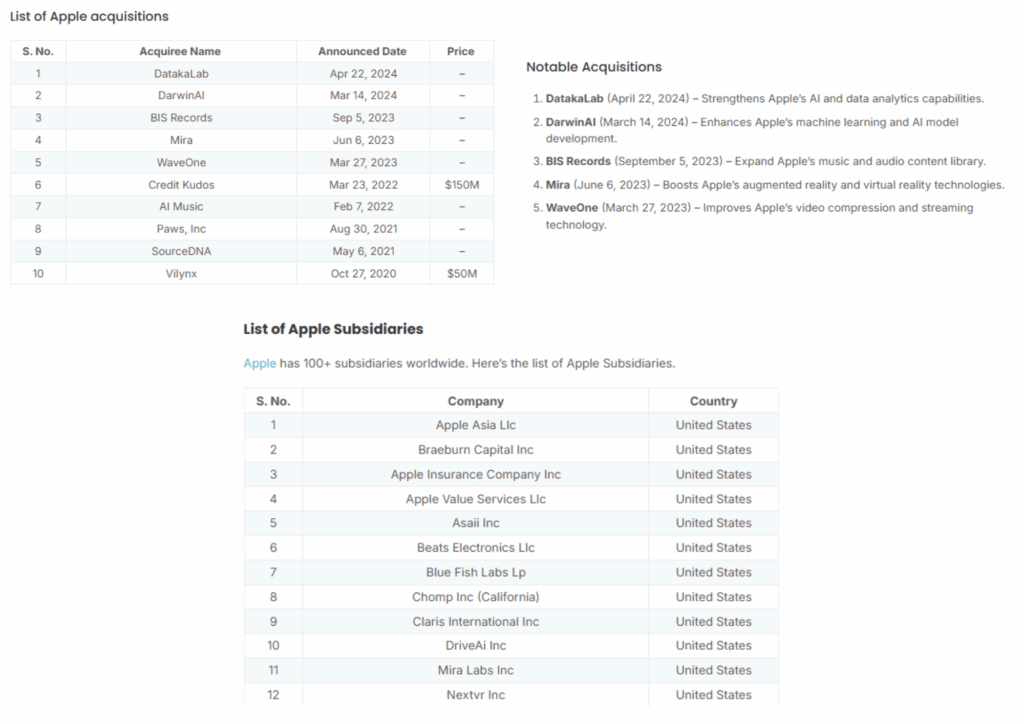Image resolution: width=1024 pixels, height=724 pixels.
Task: Click the Credit Kudos acquiree cell
Action: [181, 184]
